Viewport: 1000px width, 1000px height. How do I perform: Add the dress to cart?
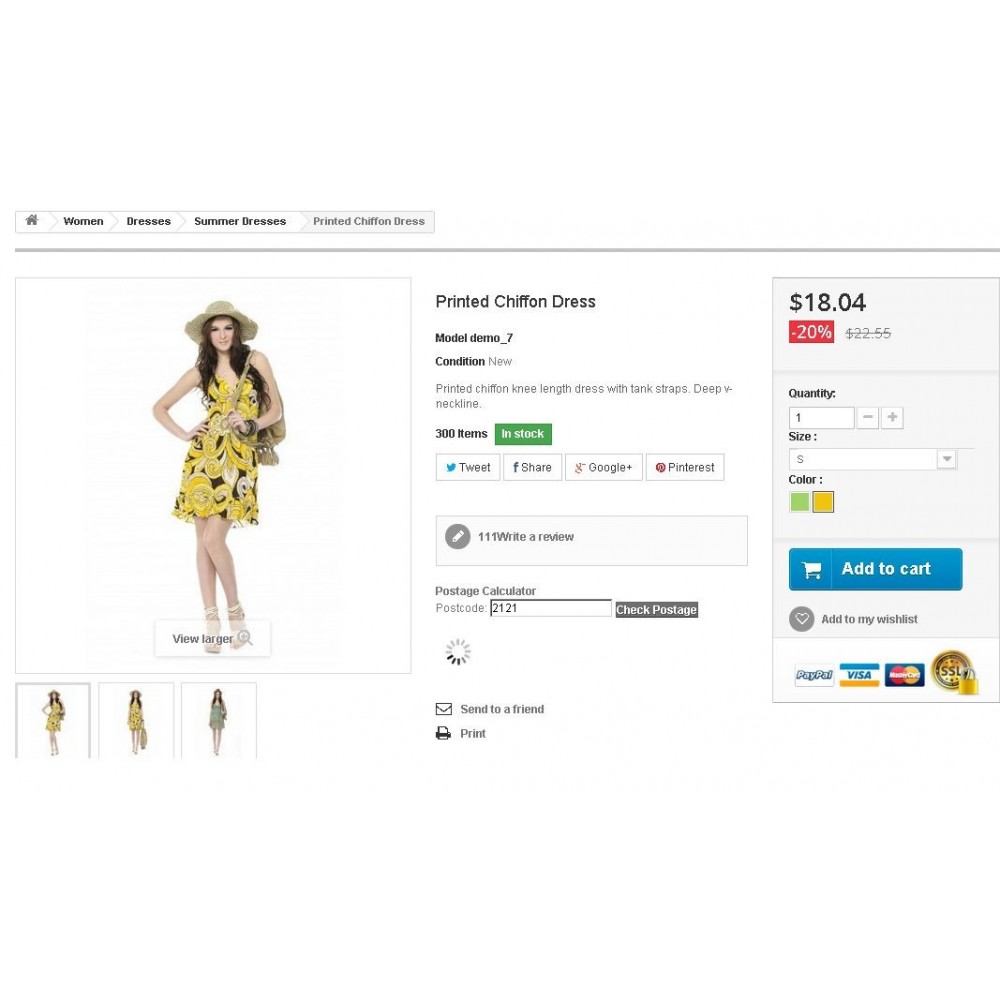pyautogui.click(x=875, y=569)
